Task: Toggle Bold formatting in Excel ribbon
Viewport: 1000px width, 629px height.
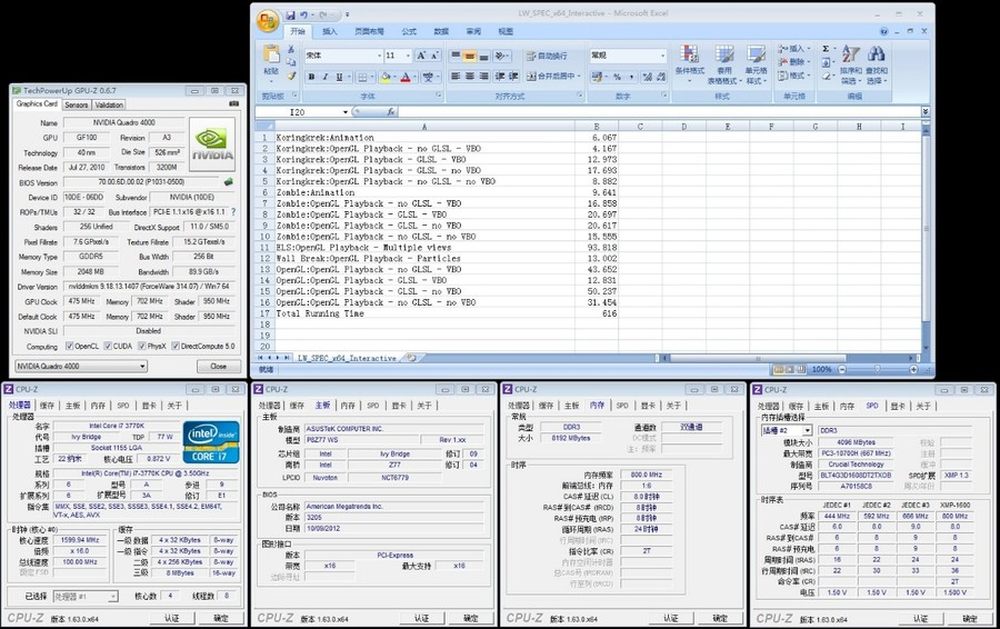Action: pos(311,77)
